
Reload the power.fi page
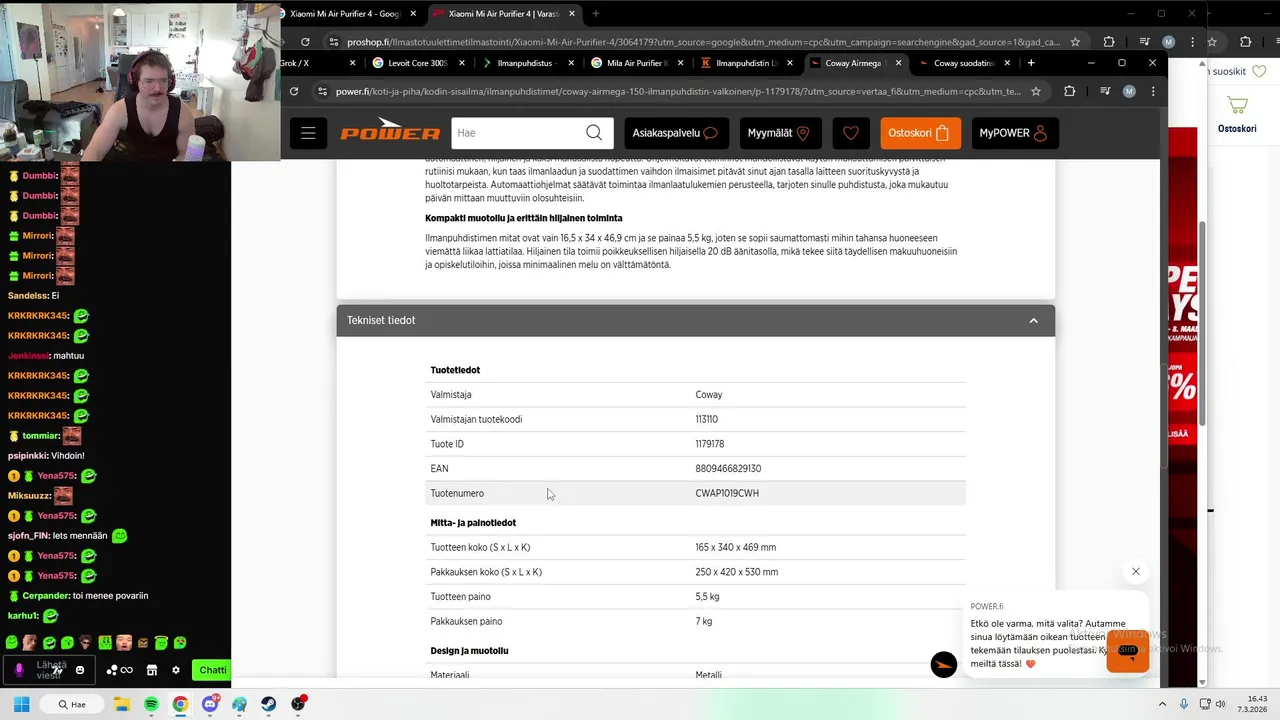point(294,91)
